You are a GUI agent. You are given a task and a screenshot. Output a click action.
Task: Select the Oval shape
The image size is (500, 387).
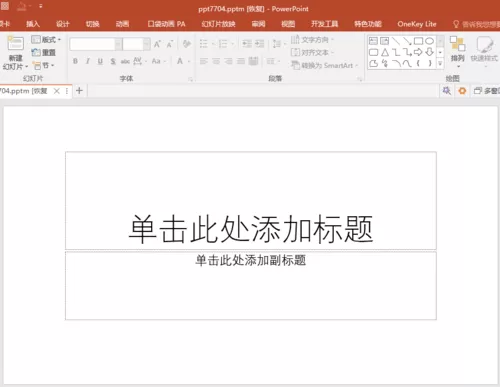click(430, 41)
